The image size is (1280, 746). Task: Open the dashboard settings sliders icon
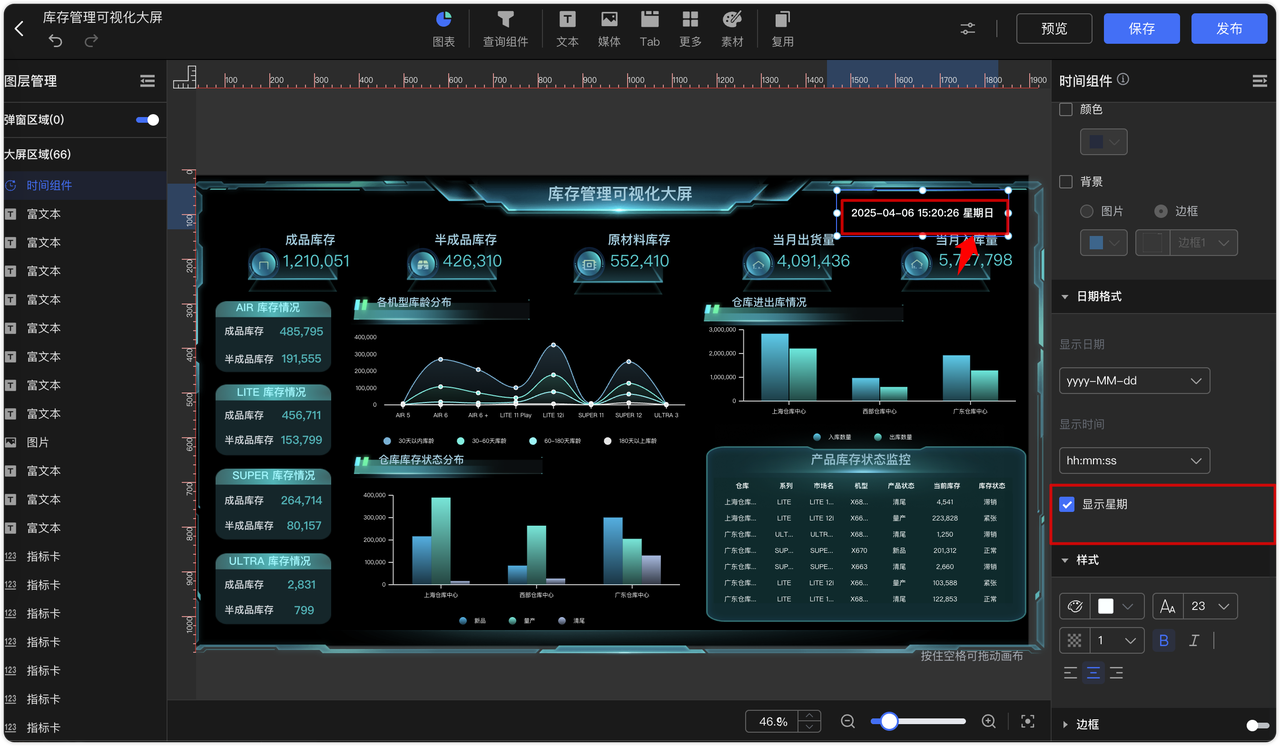tap(968, 29)
